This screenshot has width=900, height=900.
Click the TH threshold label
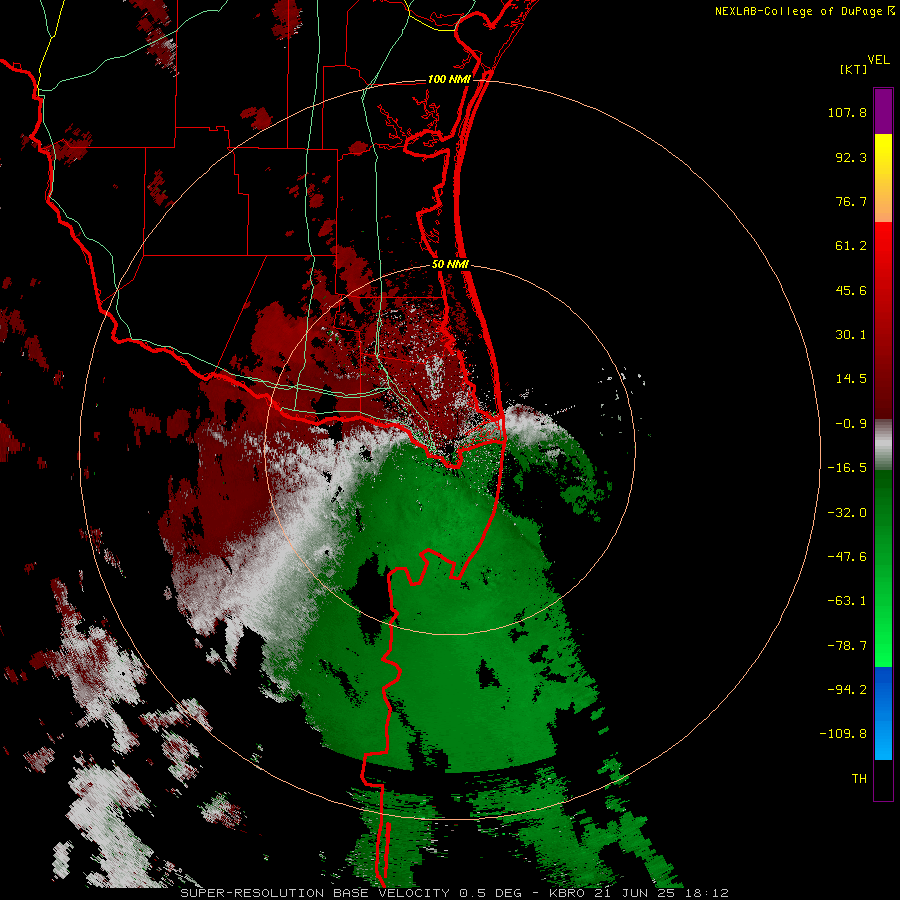pyautogui.click(x=859, y=779)
